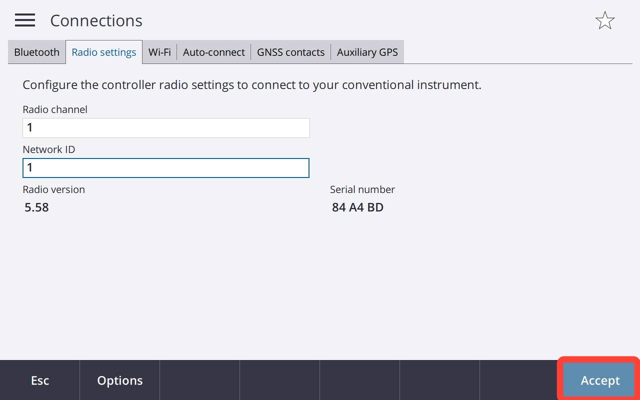Open the GNSS contacts tab
Image resolution: width=640 pixels, height=400 pixels.
[290, 52]
